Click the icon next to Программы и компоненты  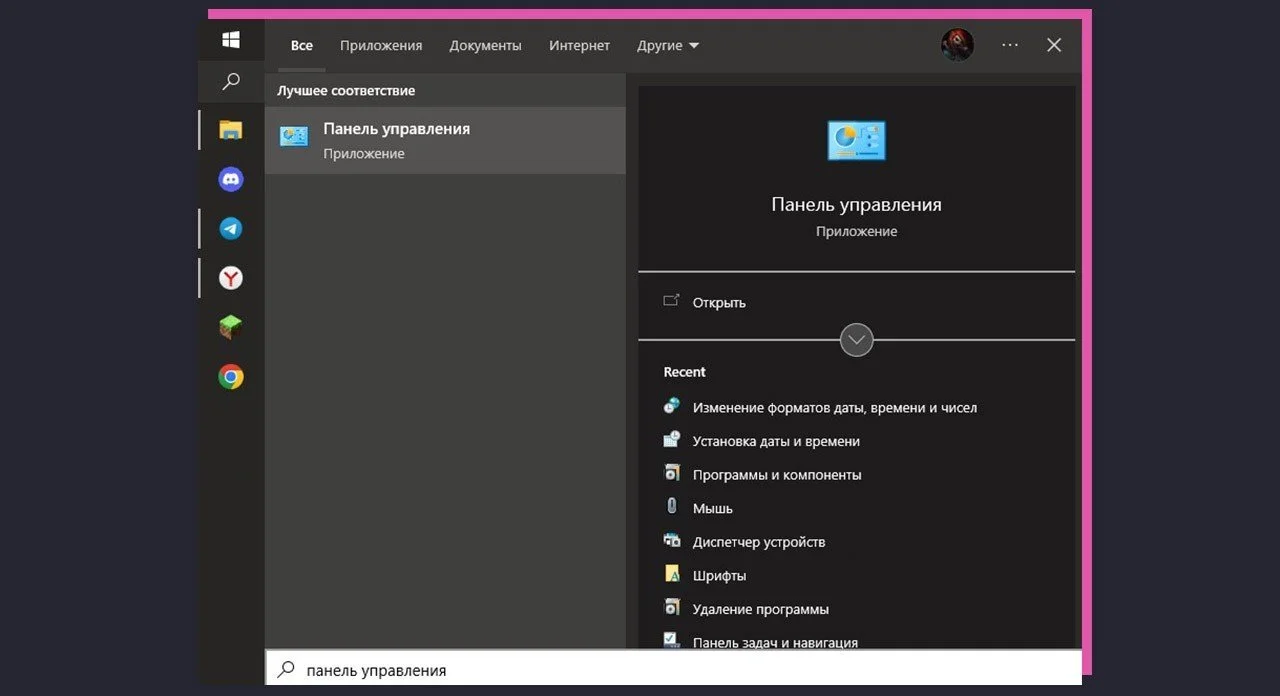[x=672, y=473]
